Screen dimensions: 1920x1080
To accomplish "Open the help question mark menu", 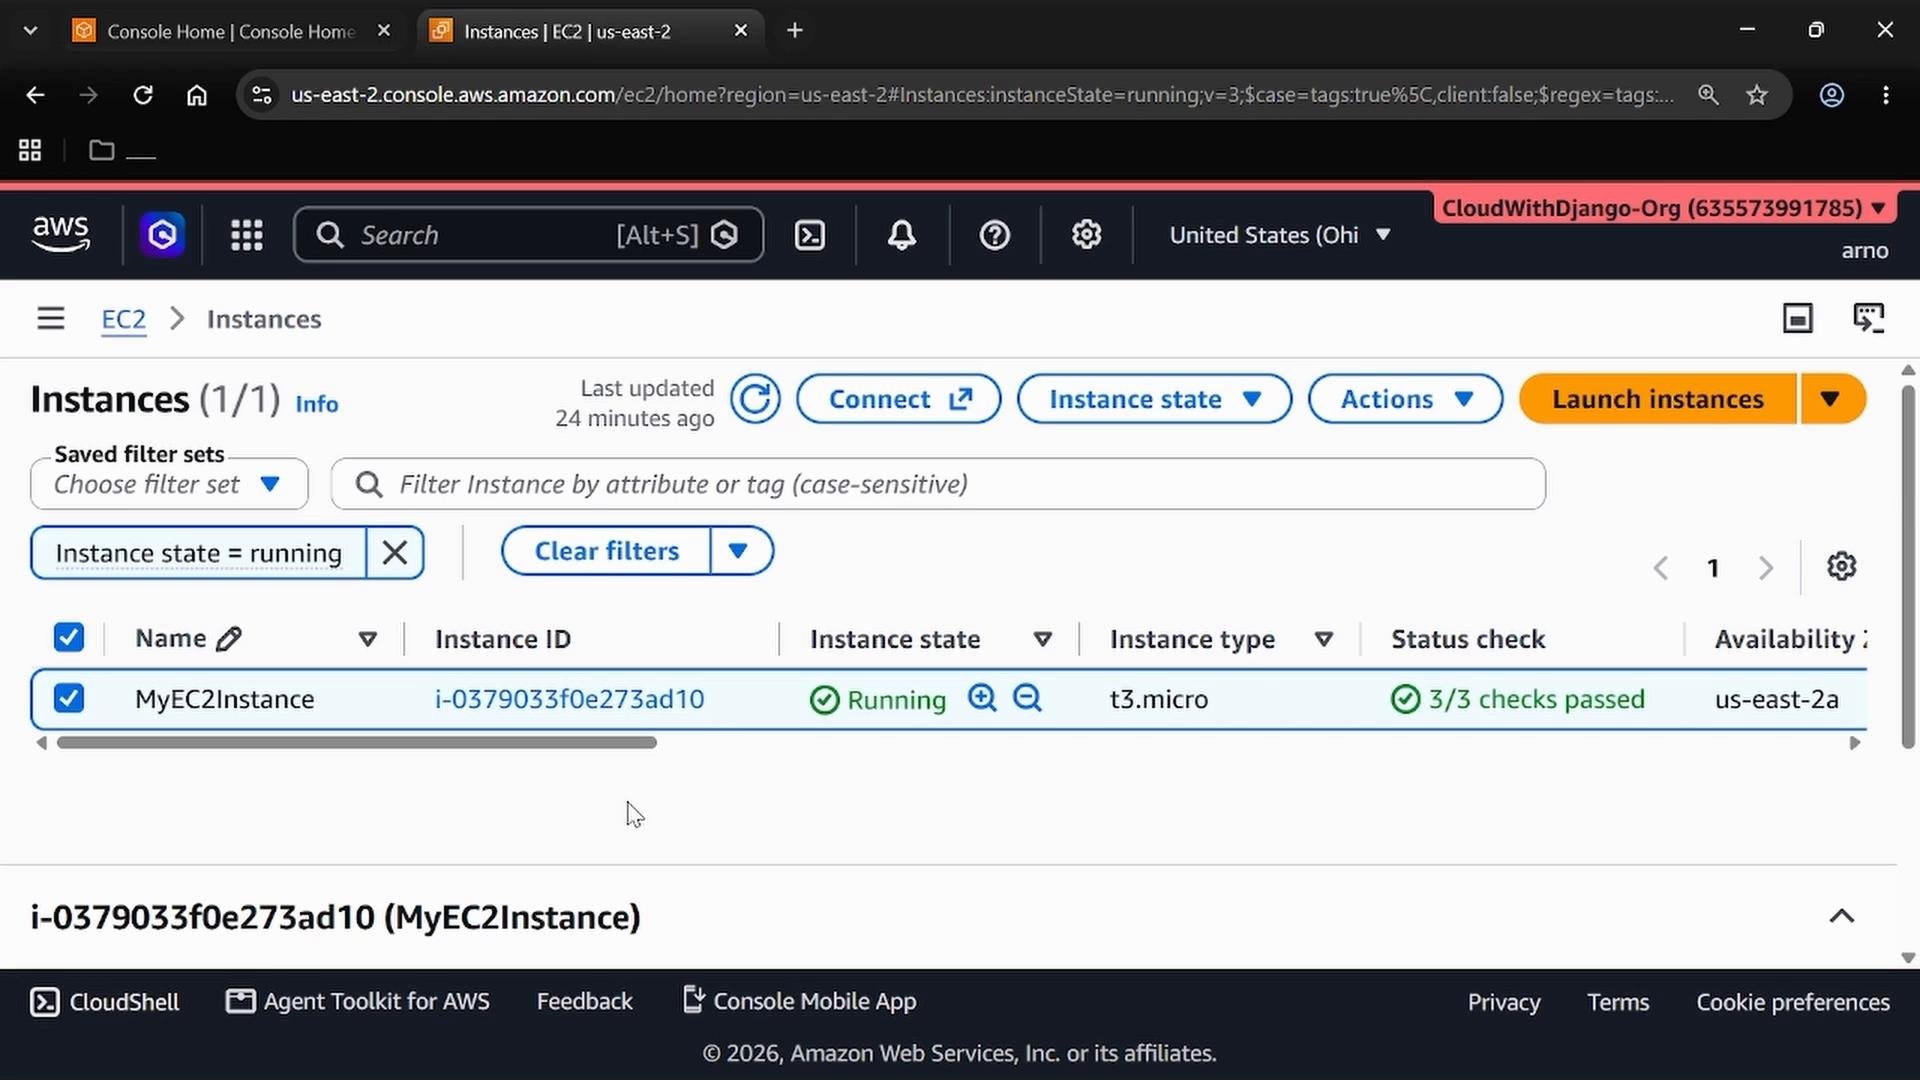I will (x=994, y=235).
